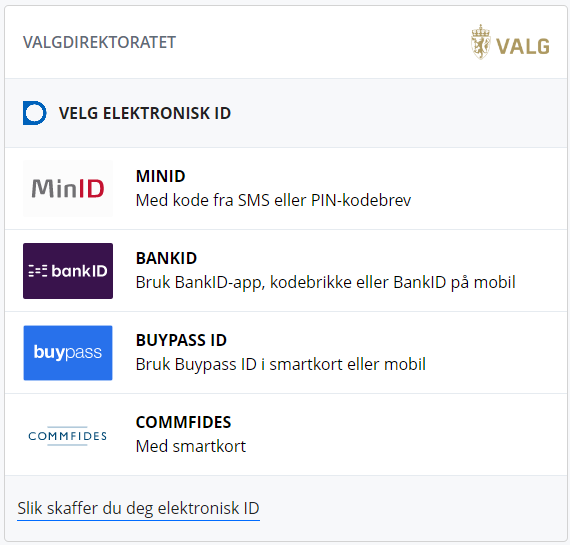Open 'Slik skaffer du deg elektronisk ID' link

pyautogui.click(x=138, y=508)
